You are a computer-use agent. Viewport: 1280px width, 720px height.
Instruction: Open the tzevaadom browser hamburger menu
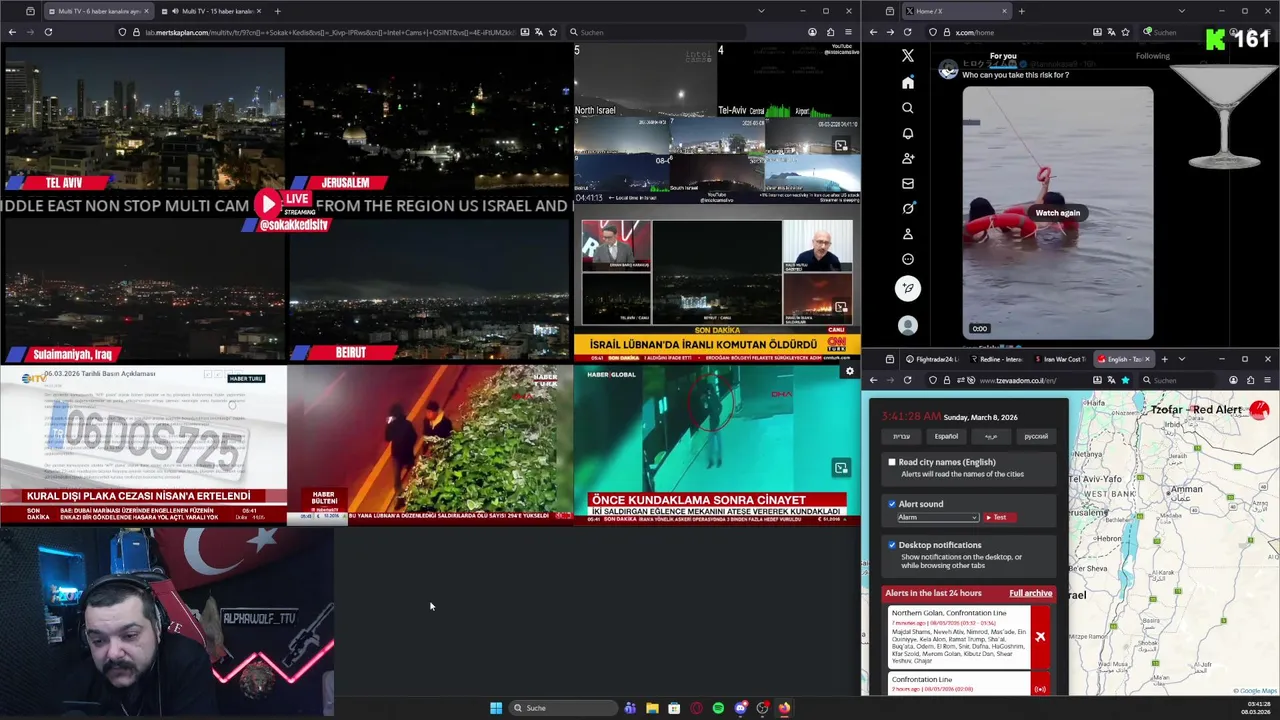(1267, 380)
